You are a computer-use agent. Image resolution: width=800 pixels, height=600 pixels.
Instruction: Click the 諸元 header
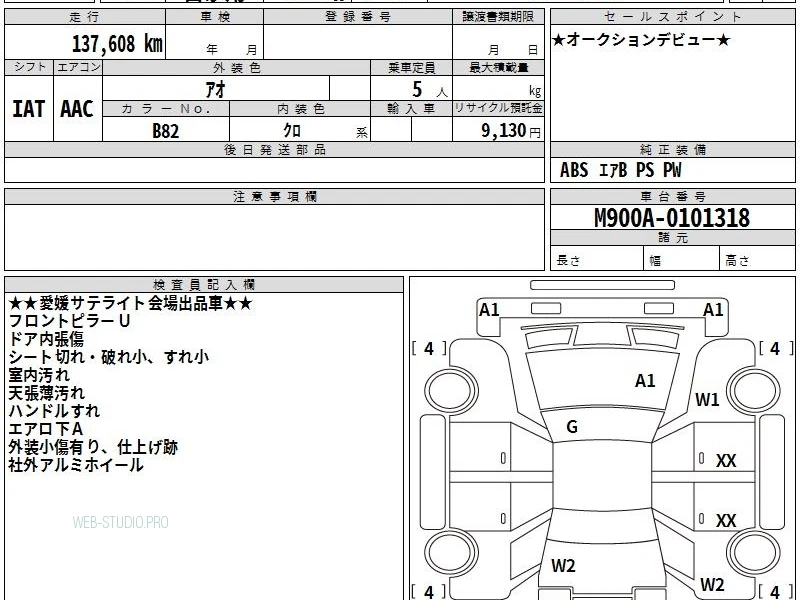coord(672,237)
